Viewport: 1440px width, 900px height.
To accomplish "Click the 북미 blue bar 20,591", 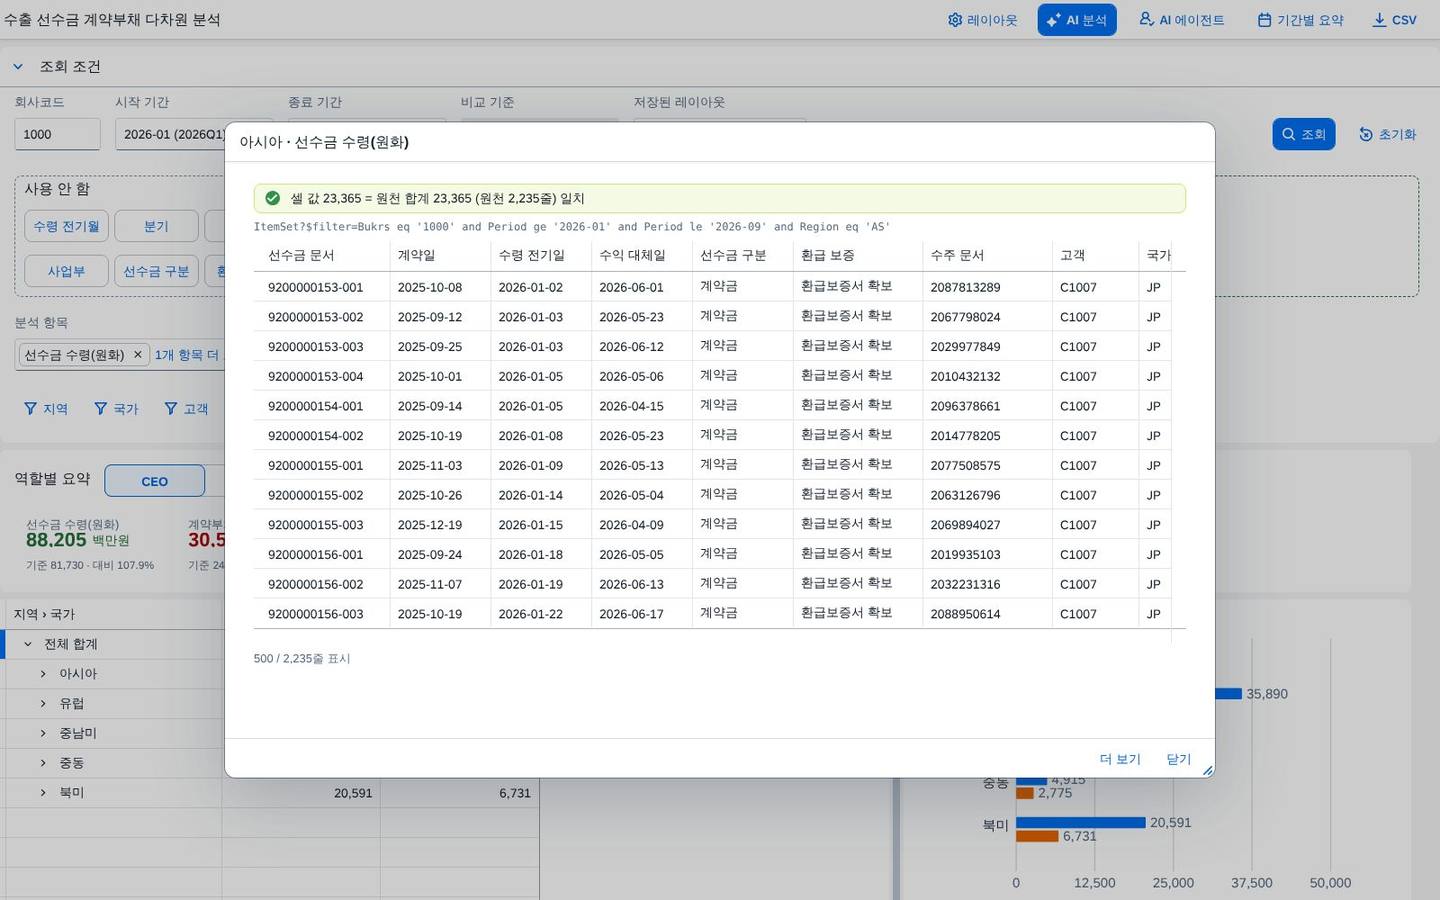I will (x=1081, y=822).
